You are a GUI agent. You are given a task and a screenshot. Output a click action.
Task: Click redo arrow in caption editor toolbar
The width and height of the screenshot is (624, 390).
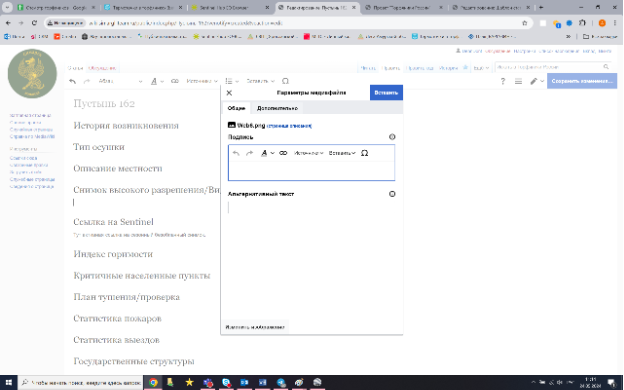pyautogui.click(x=250, y=153)
